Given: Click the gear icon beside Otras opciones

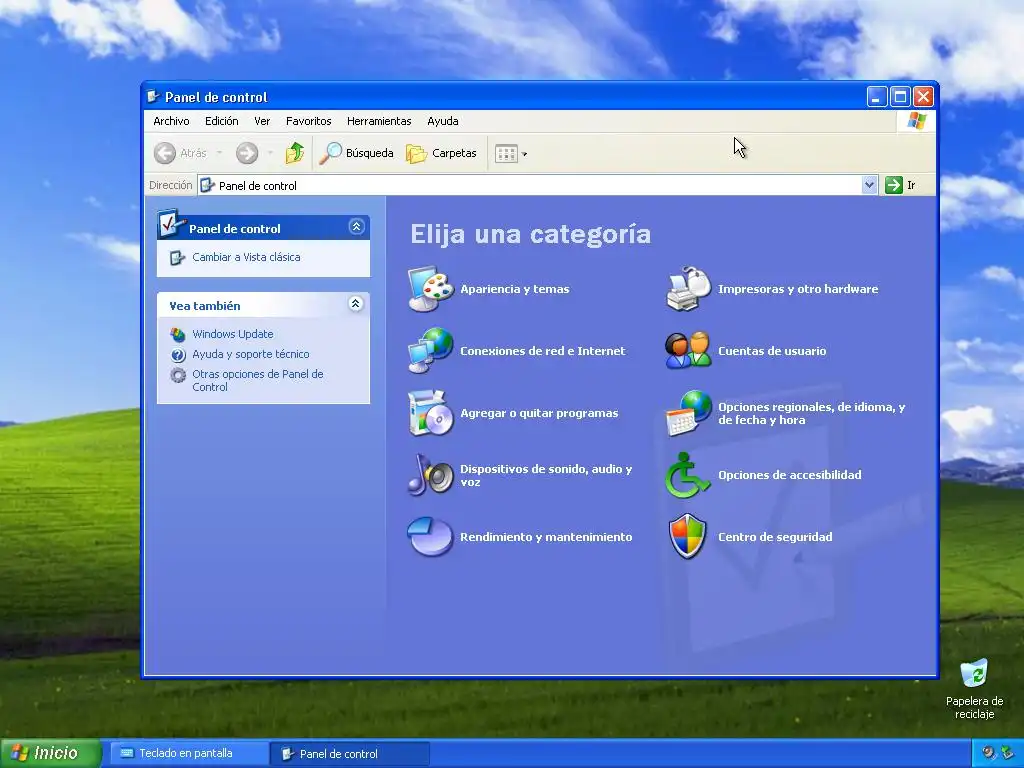Looking at the screenshot, I should [x=178, y=375].
